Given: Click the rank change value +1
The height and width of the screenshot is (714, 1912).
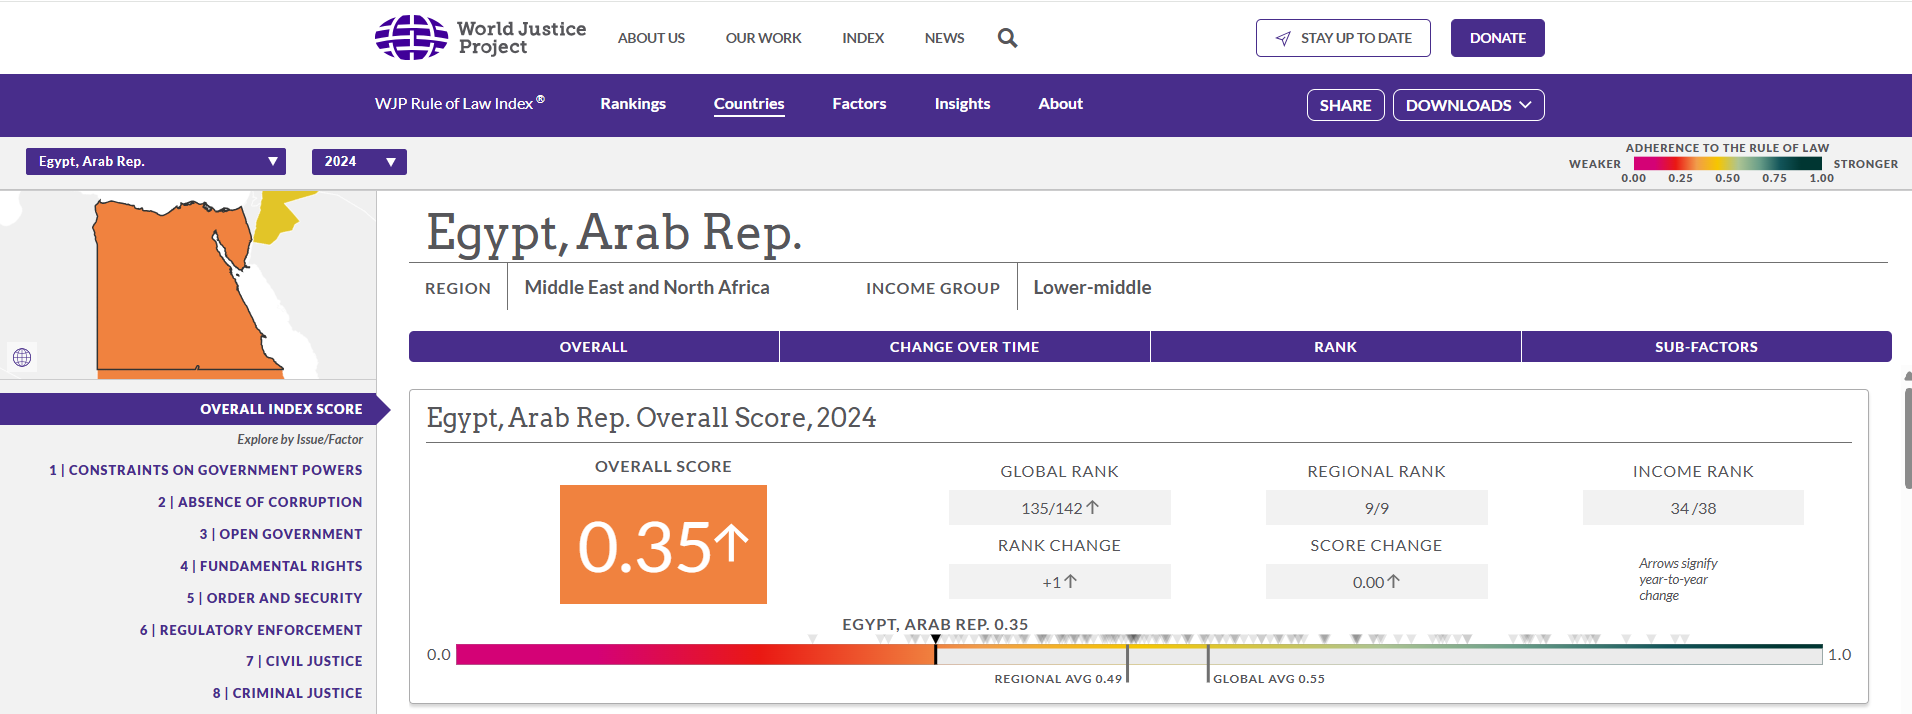Looking at the screenshot, I should click(x=1060, y=582).
